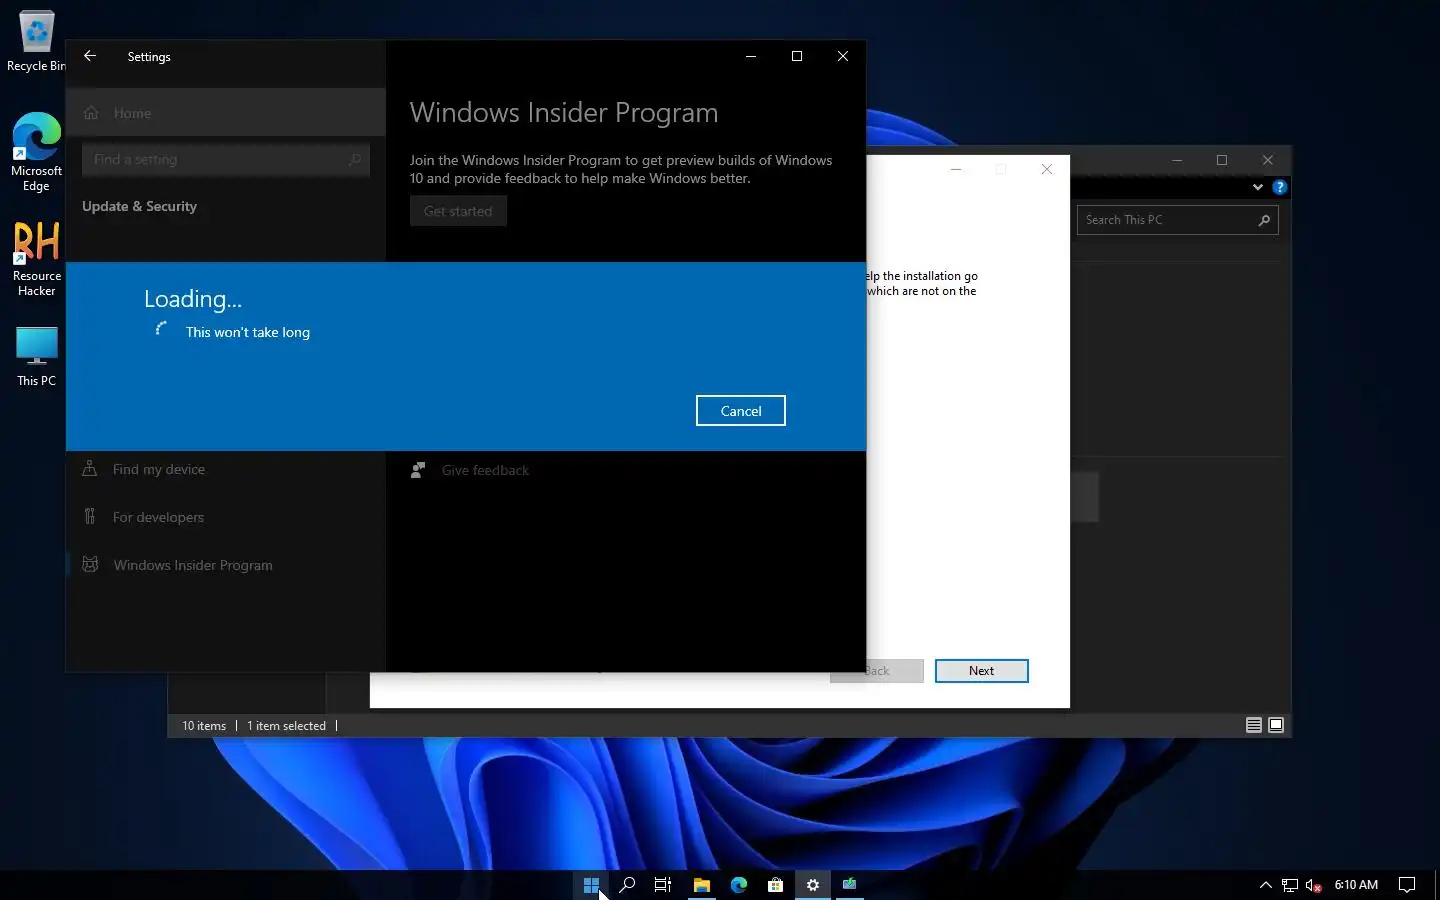Open Task View from taskbar
Screen dimensions: 1440x900
[663, 885]
